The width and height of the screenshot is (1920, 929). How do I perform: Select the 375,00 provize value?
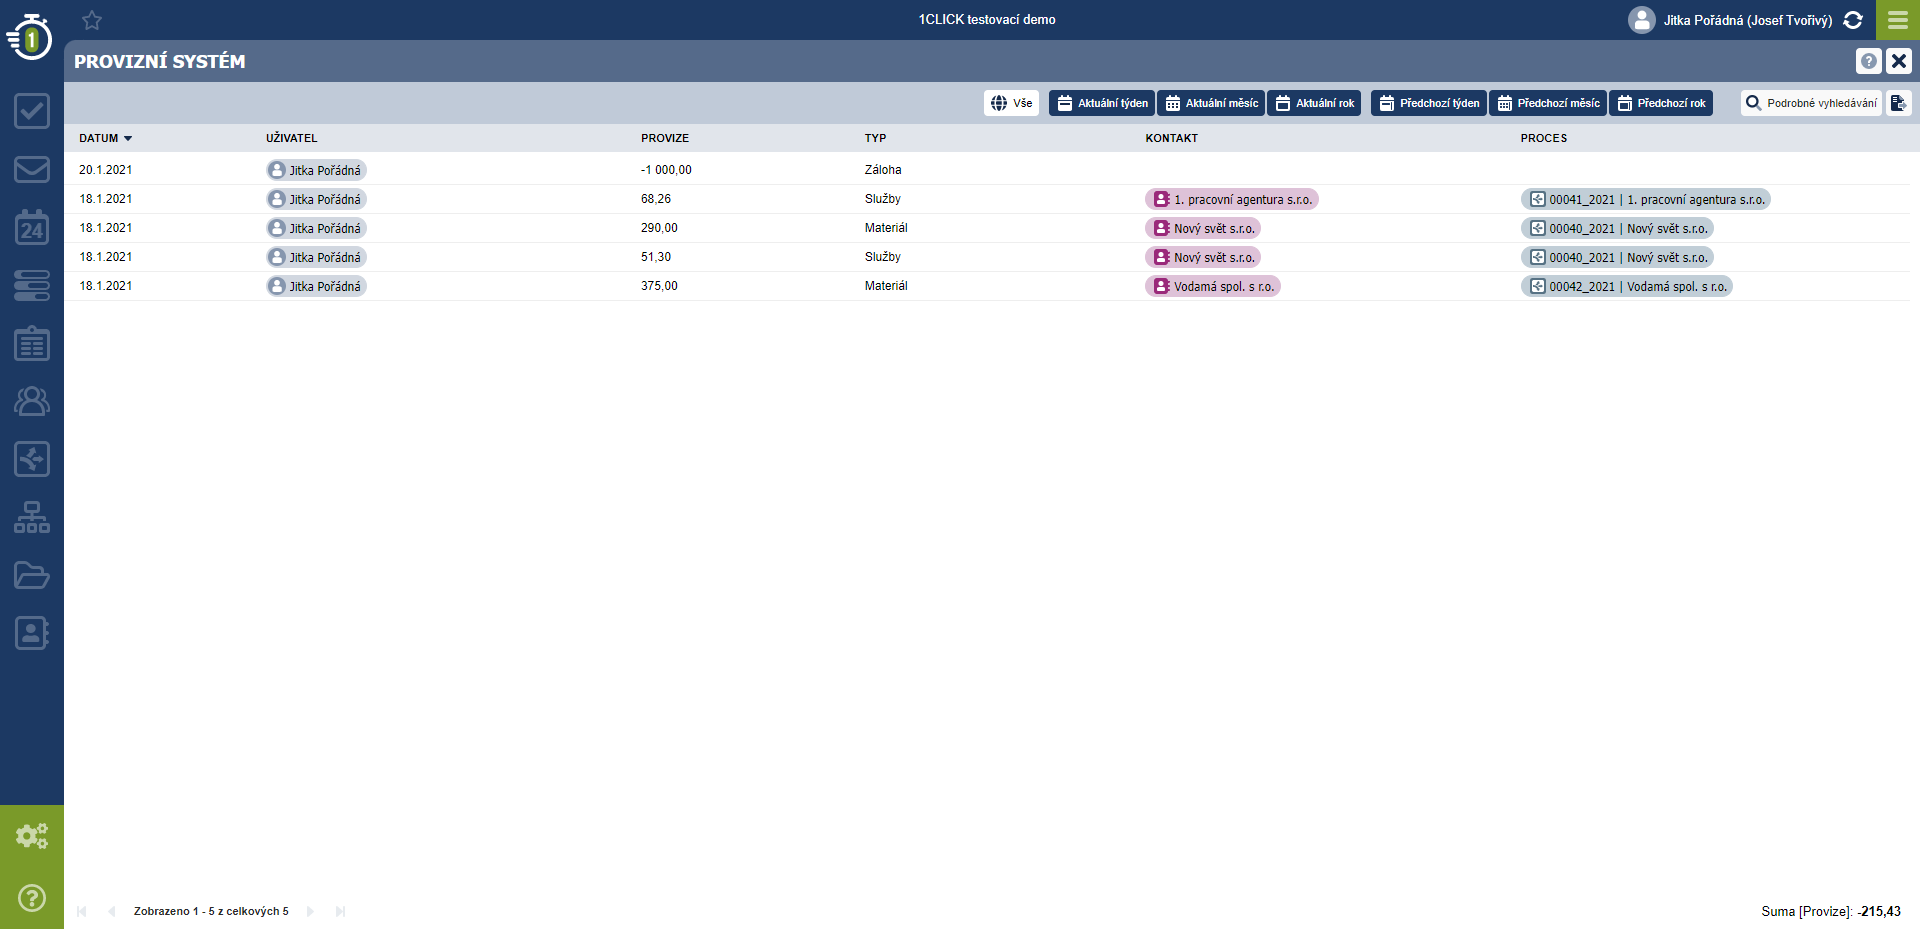[659, 286]
